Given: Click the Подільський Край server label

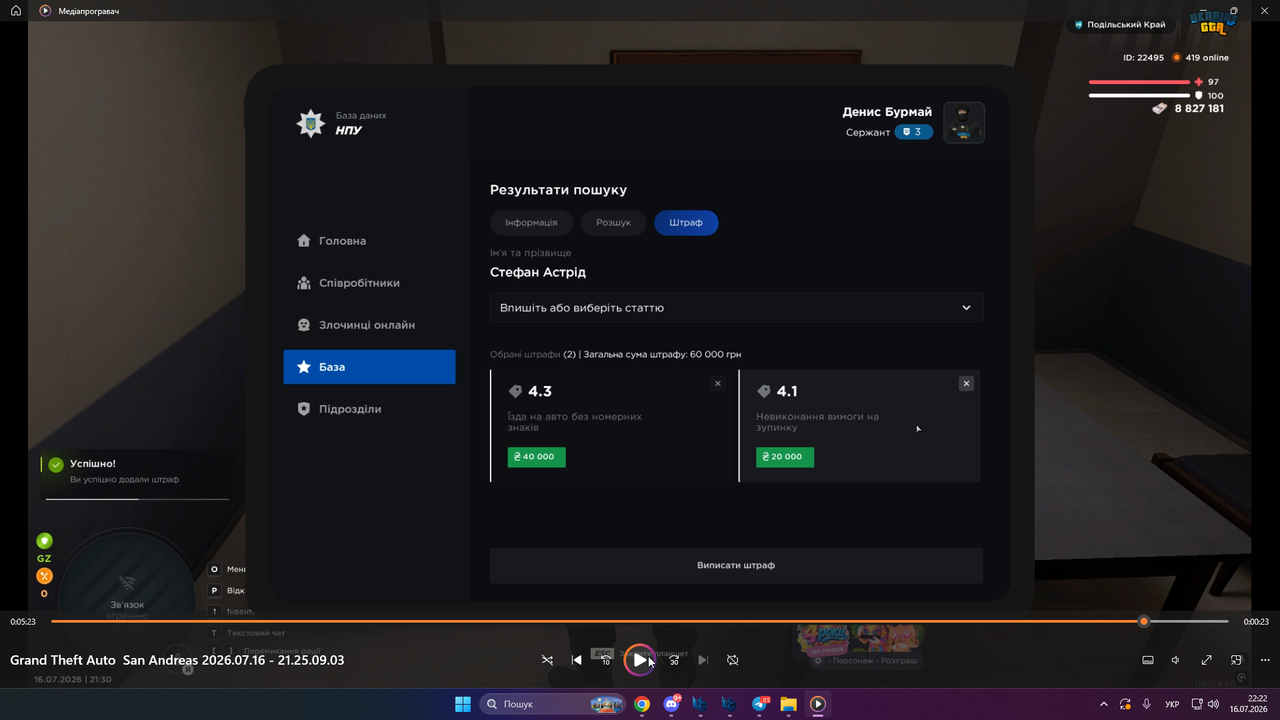Looking at the screenshot, I should (1120, 24).
